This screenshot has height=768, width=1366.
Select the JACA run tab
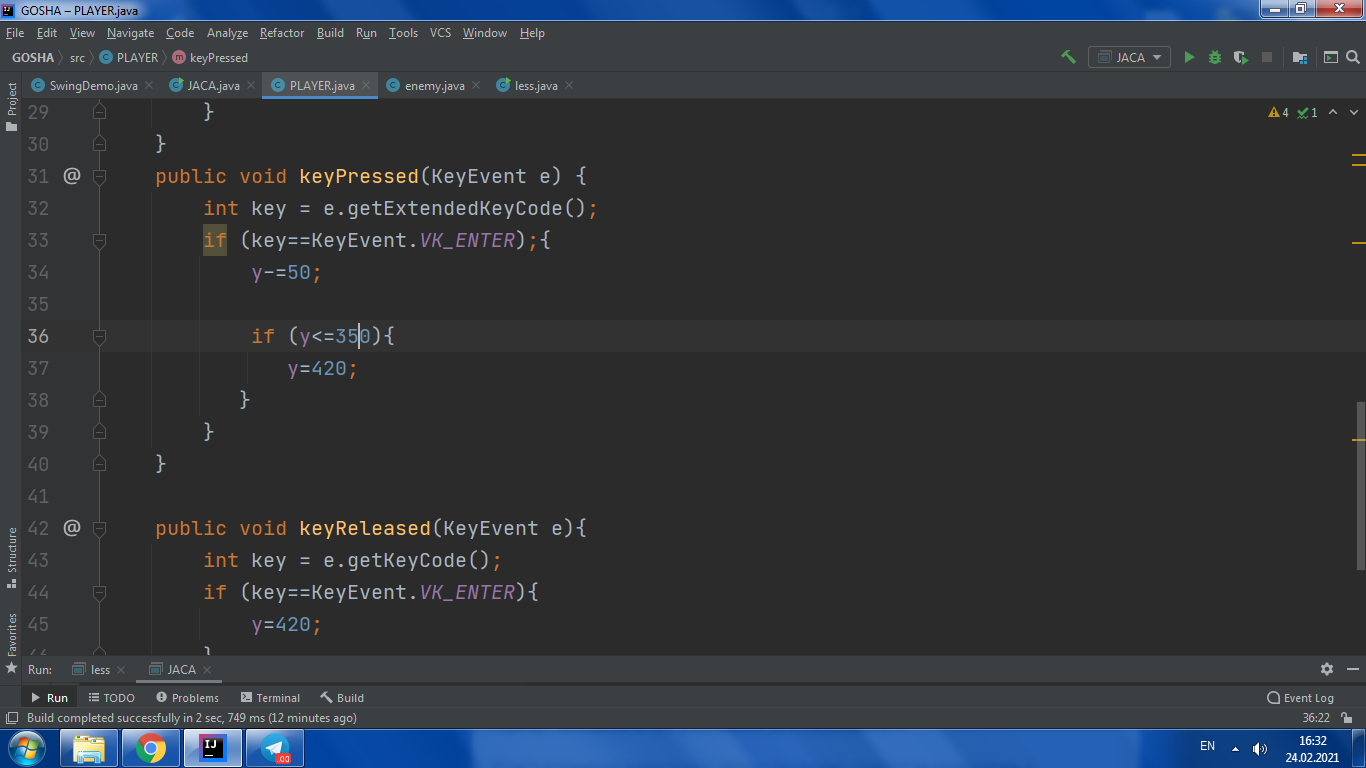(181, 670)
